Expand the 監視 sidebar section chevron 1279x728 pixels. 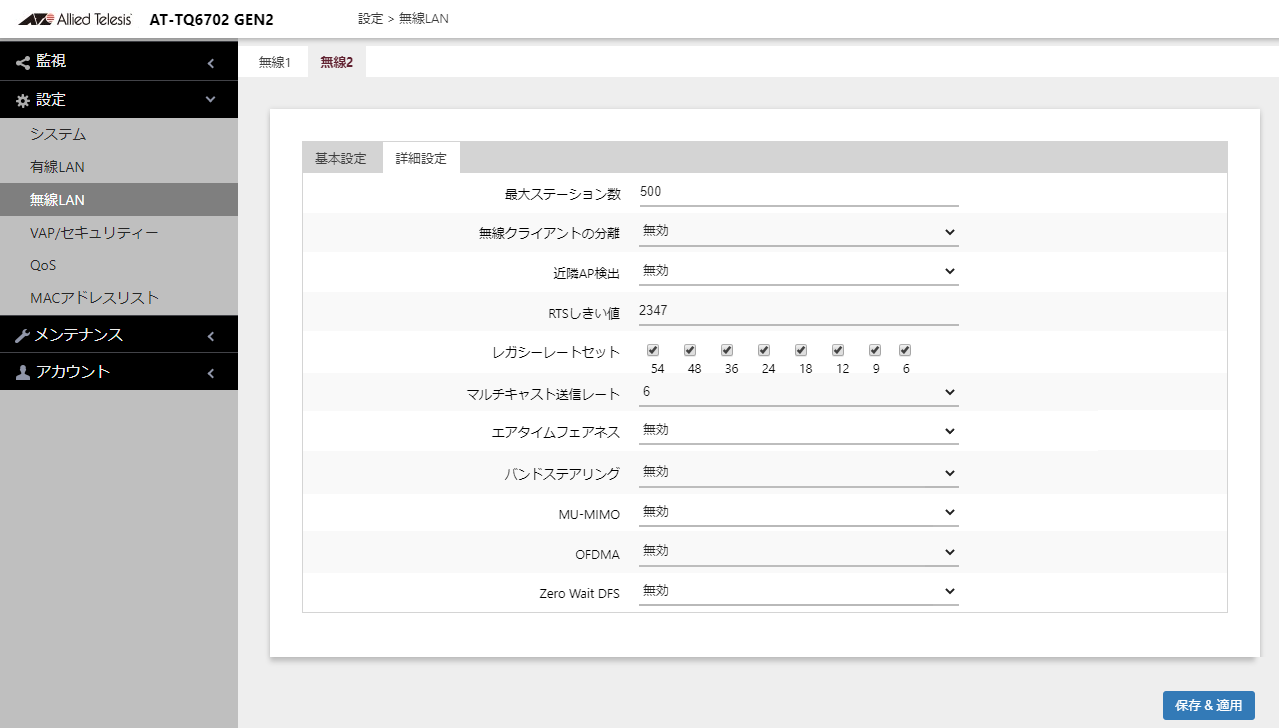tap(210, 61)
